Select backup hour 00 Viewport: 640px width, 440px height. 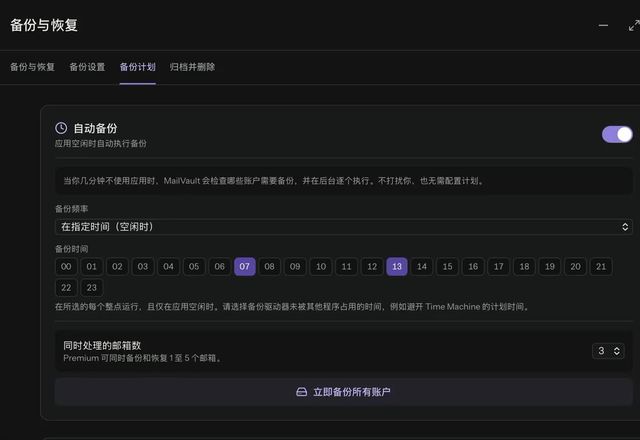click(x=66, y=267)
